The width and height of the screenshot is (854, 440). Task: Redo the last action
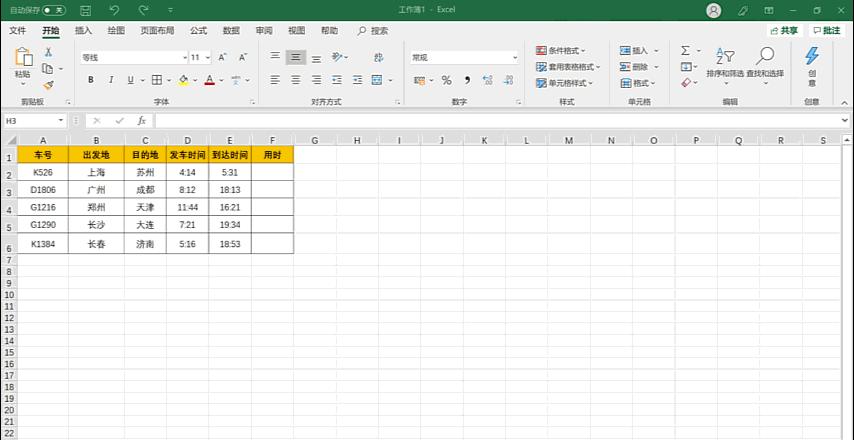(x=143, y=10)
